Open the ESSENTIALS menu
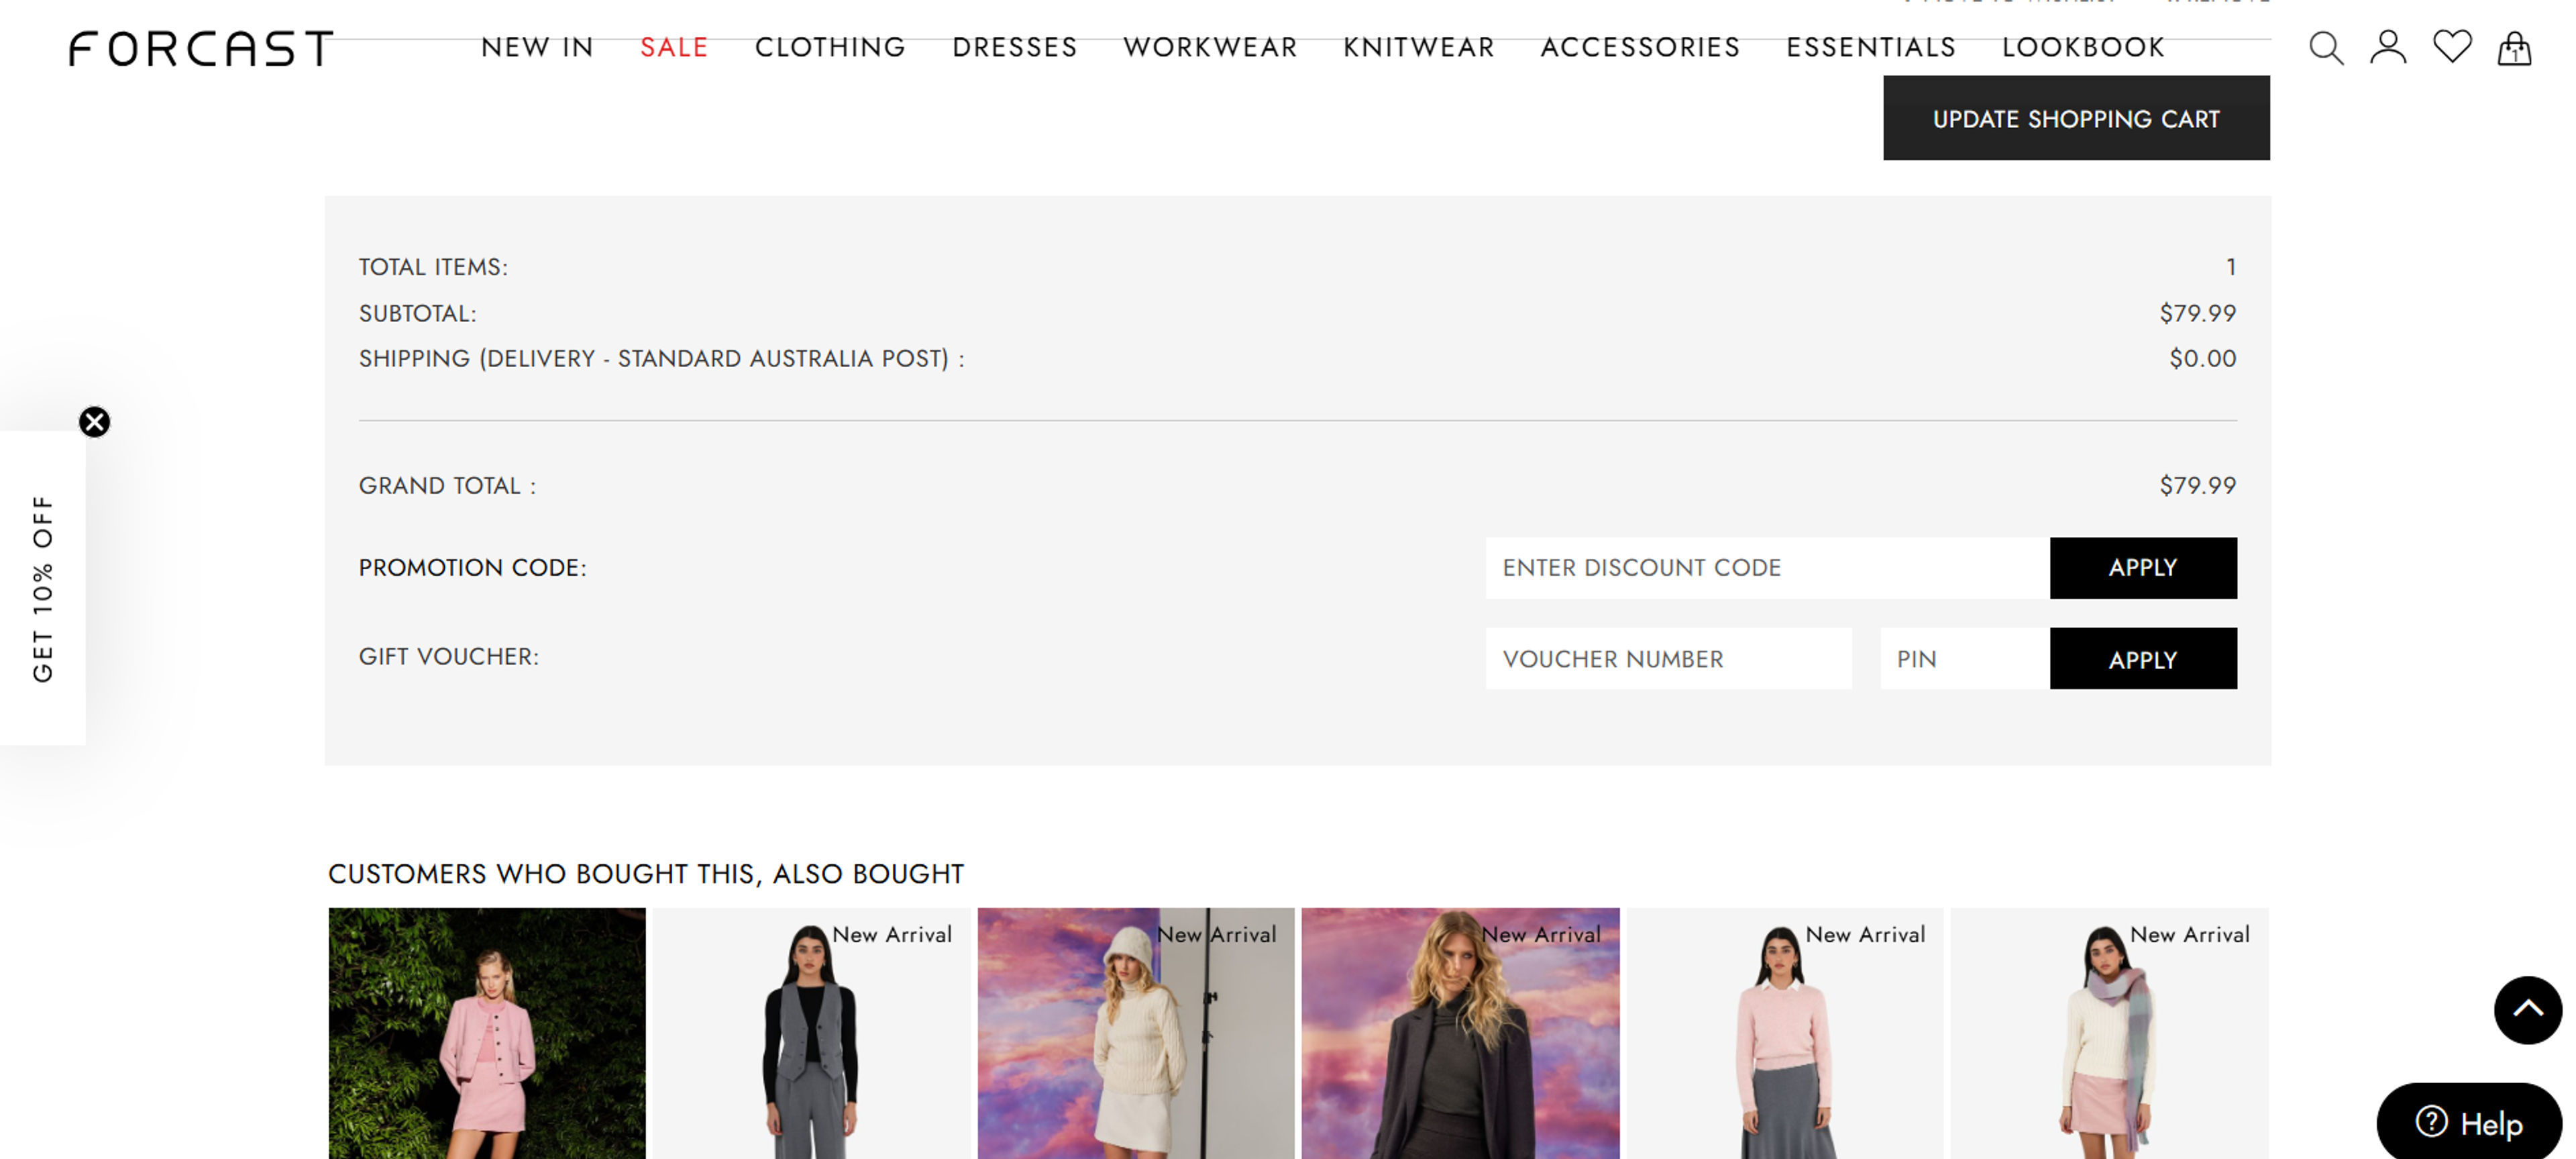2576x1159 pixels. point(1871,47)
